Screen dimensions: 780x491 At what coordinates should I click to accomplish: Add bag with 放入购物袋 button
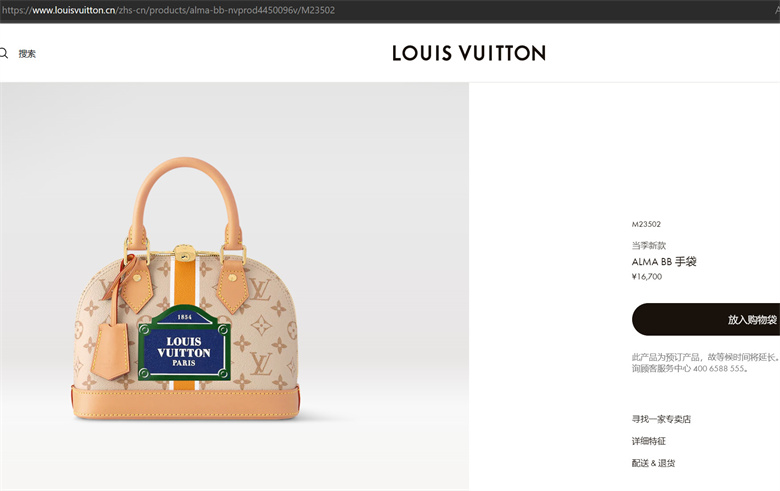click(706, 319)
